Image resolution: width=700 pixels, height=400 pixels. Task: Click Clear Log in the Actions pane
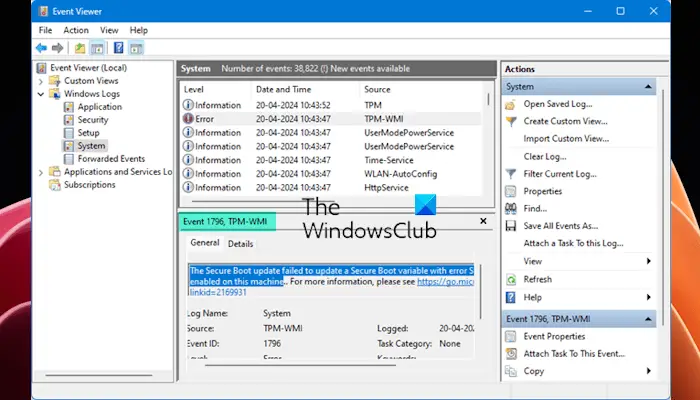[x=545, y=156]
